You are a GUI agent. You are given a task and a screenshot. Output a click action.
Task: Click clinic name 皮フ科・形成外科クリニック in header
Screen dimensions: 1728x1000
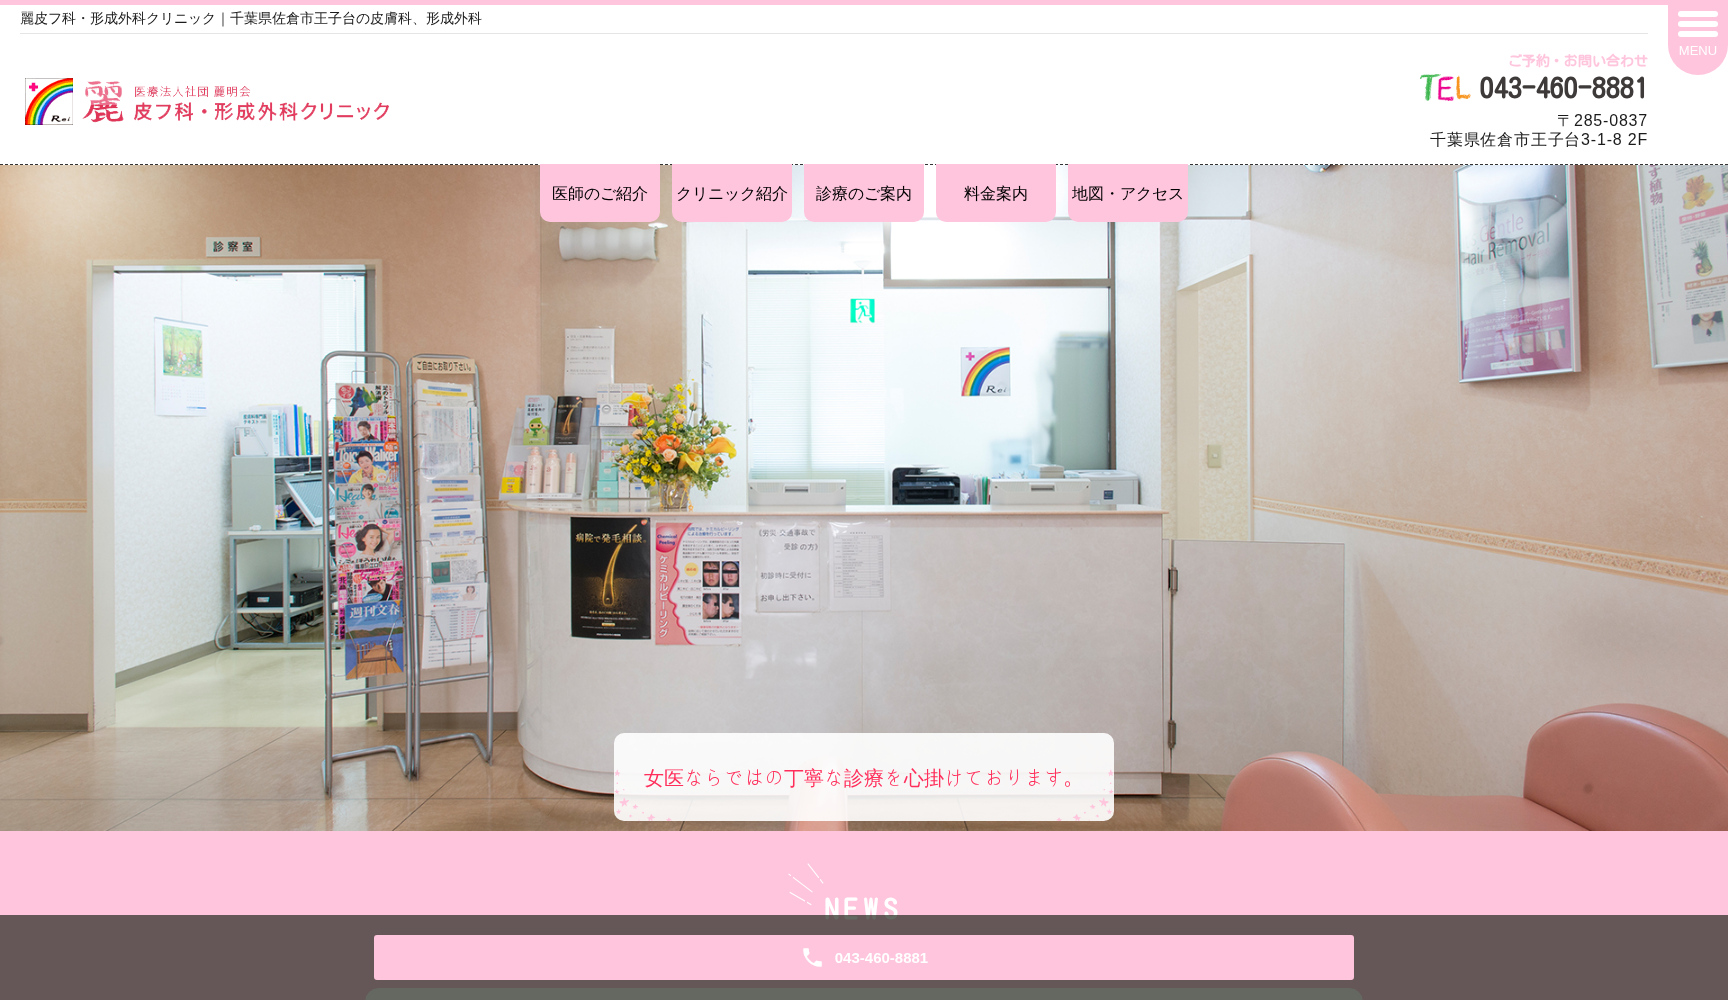tap(259, 112)
